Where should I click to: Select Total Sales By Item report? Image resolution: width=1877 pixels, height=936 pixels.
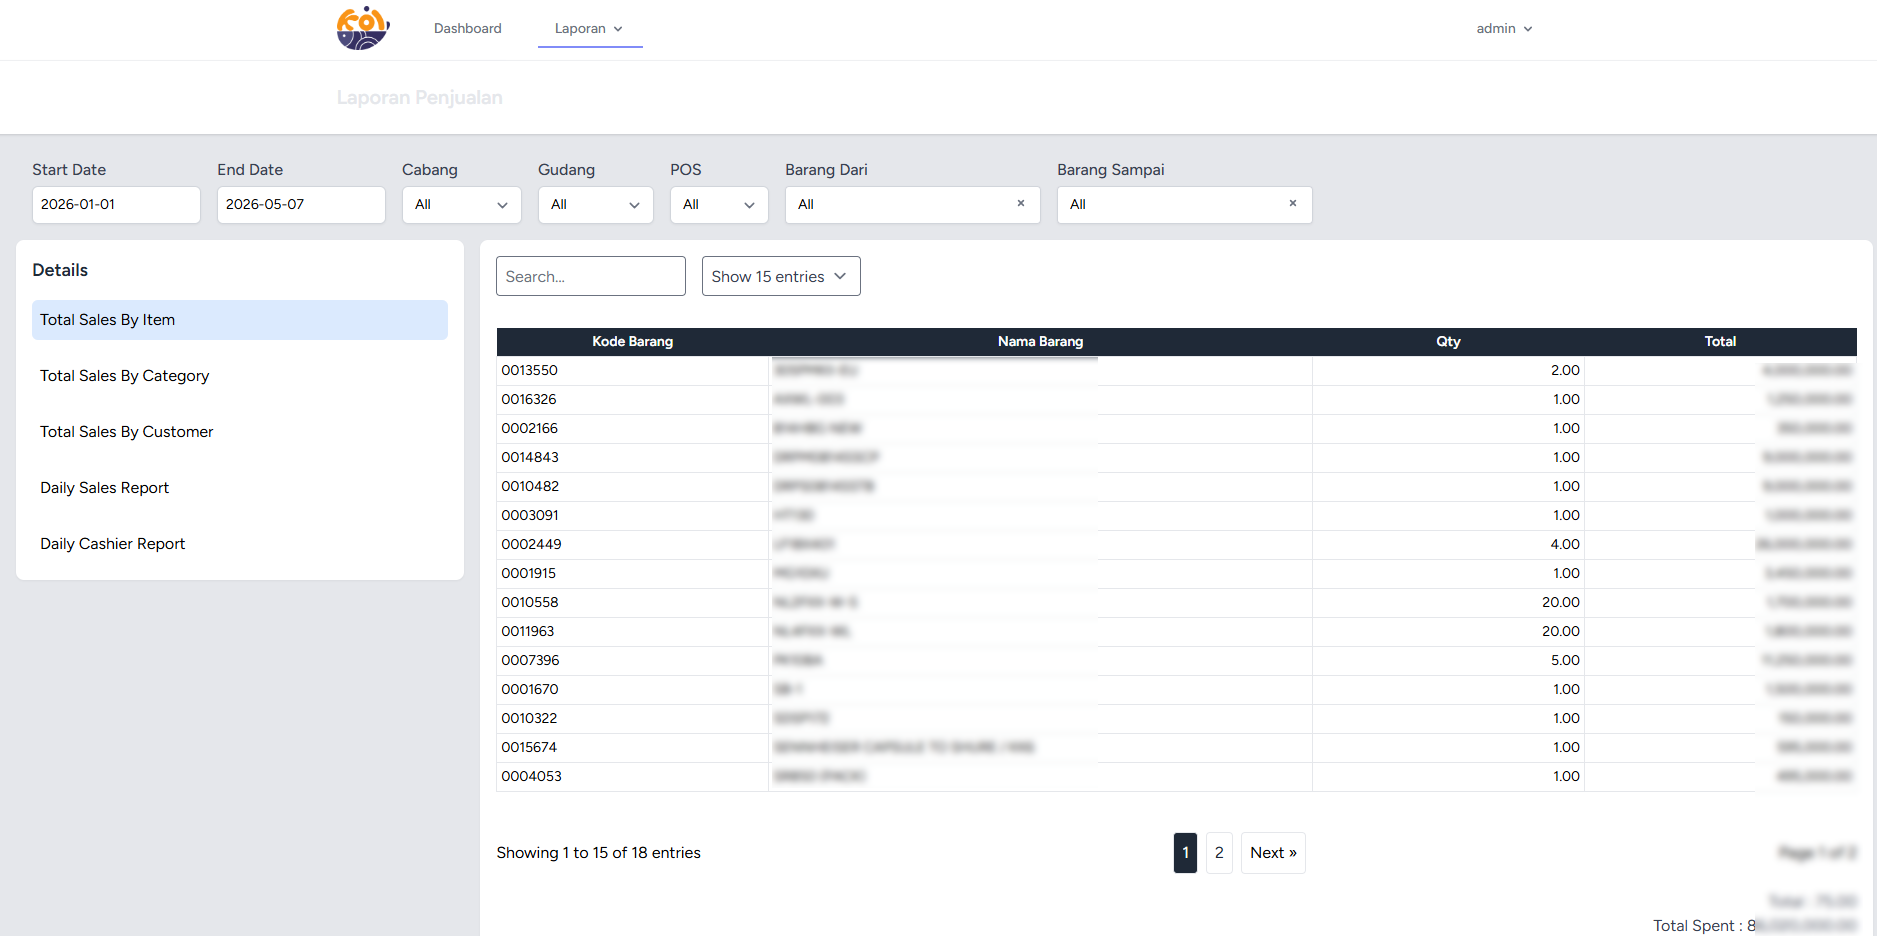point(240,320)
